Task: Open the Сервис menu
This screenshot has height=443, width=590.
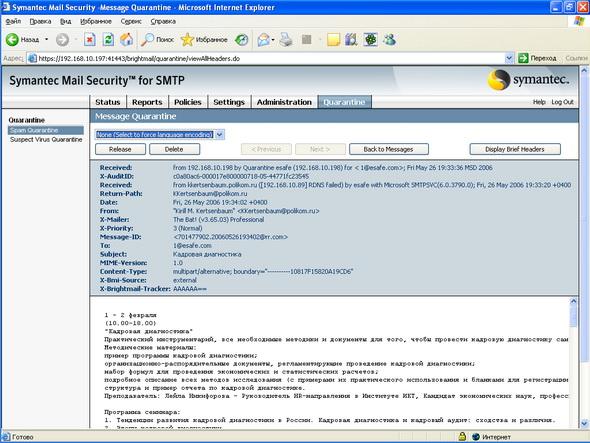Action: [x=131, y=21]
